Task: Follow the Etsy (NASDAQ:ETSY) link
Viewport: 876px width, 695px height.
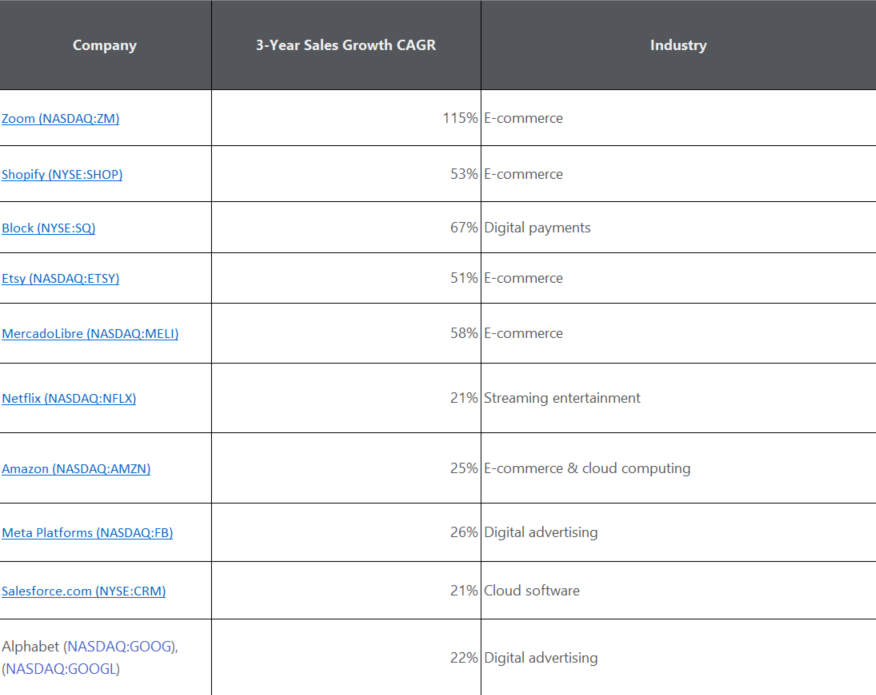Action: tap(60, 278)
